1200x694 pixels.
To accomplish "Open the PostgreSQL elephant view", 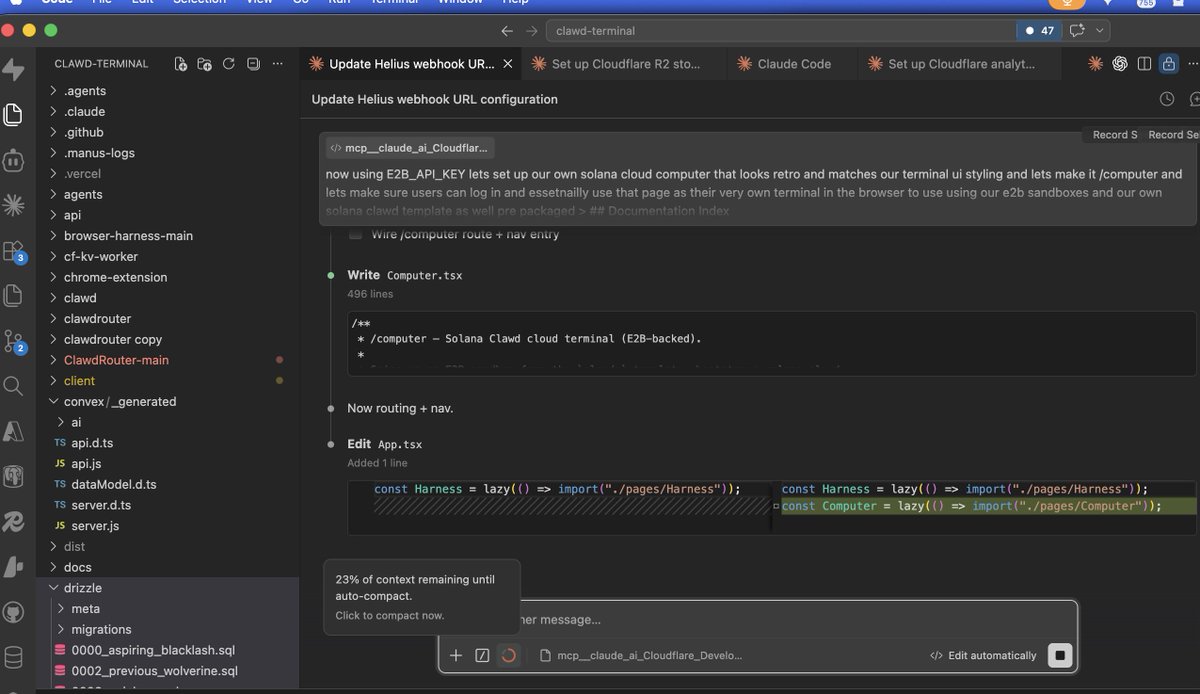I will pyautogui.click(x=13, y=476).
